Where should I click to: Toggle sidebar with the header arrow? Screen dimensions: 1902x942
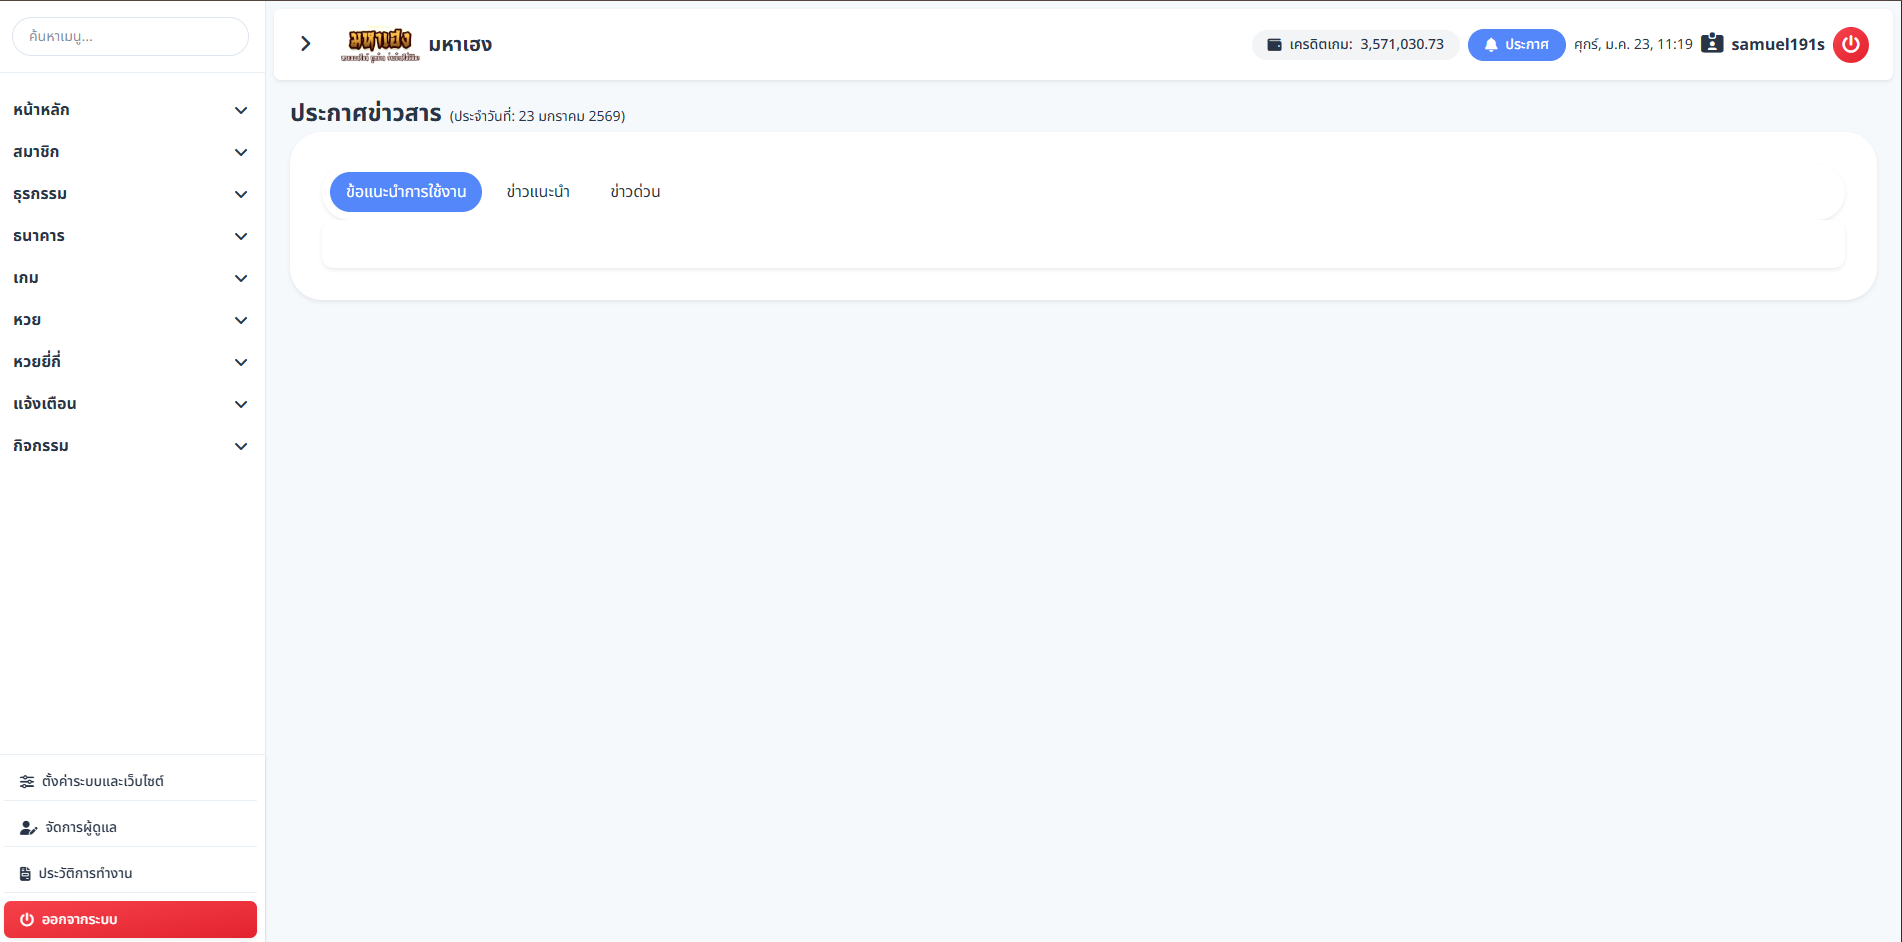coord(306,44)
